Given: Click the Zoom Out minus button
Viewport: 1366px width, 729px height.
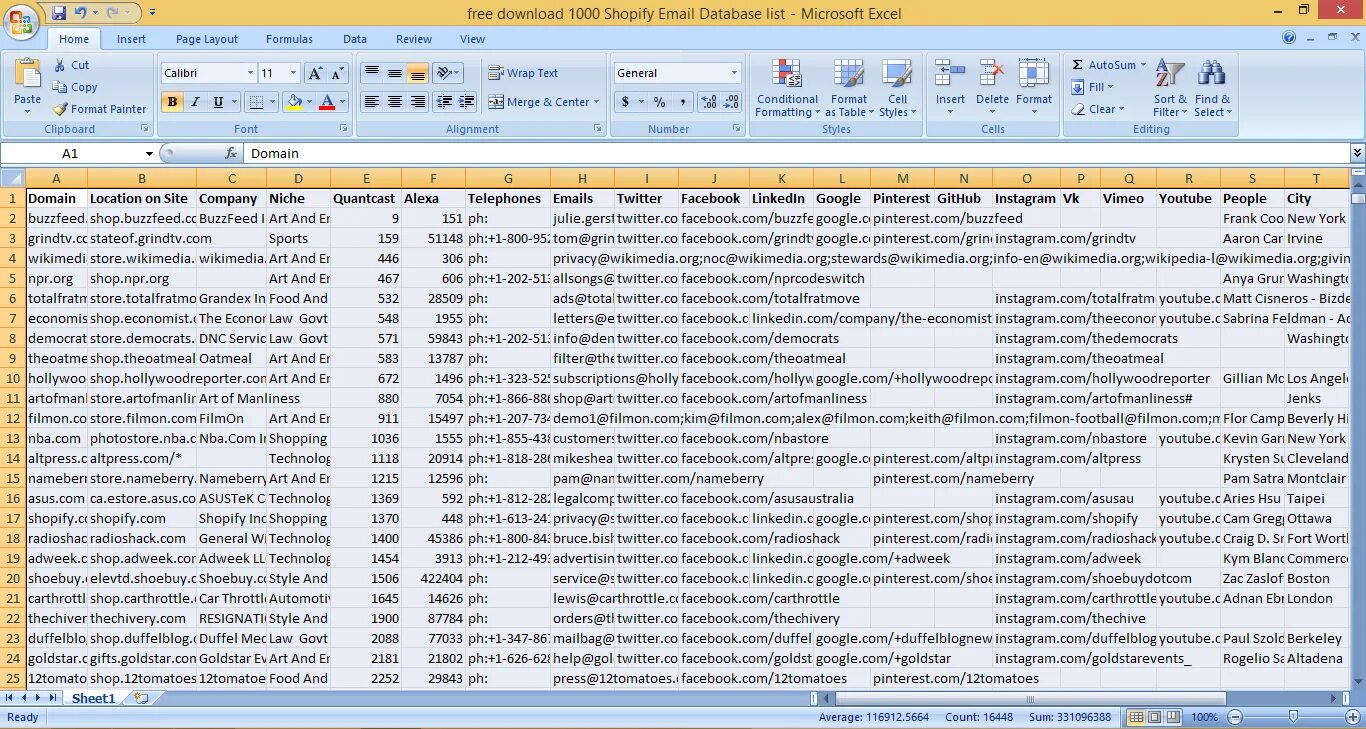Looking at the screenshot, I should tap(1235, 717).
